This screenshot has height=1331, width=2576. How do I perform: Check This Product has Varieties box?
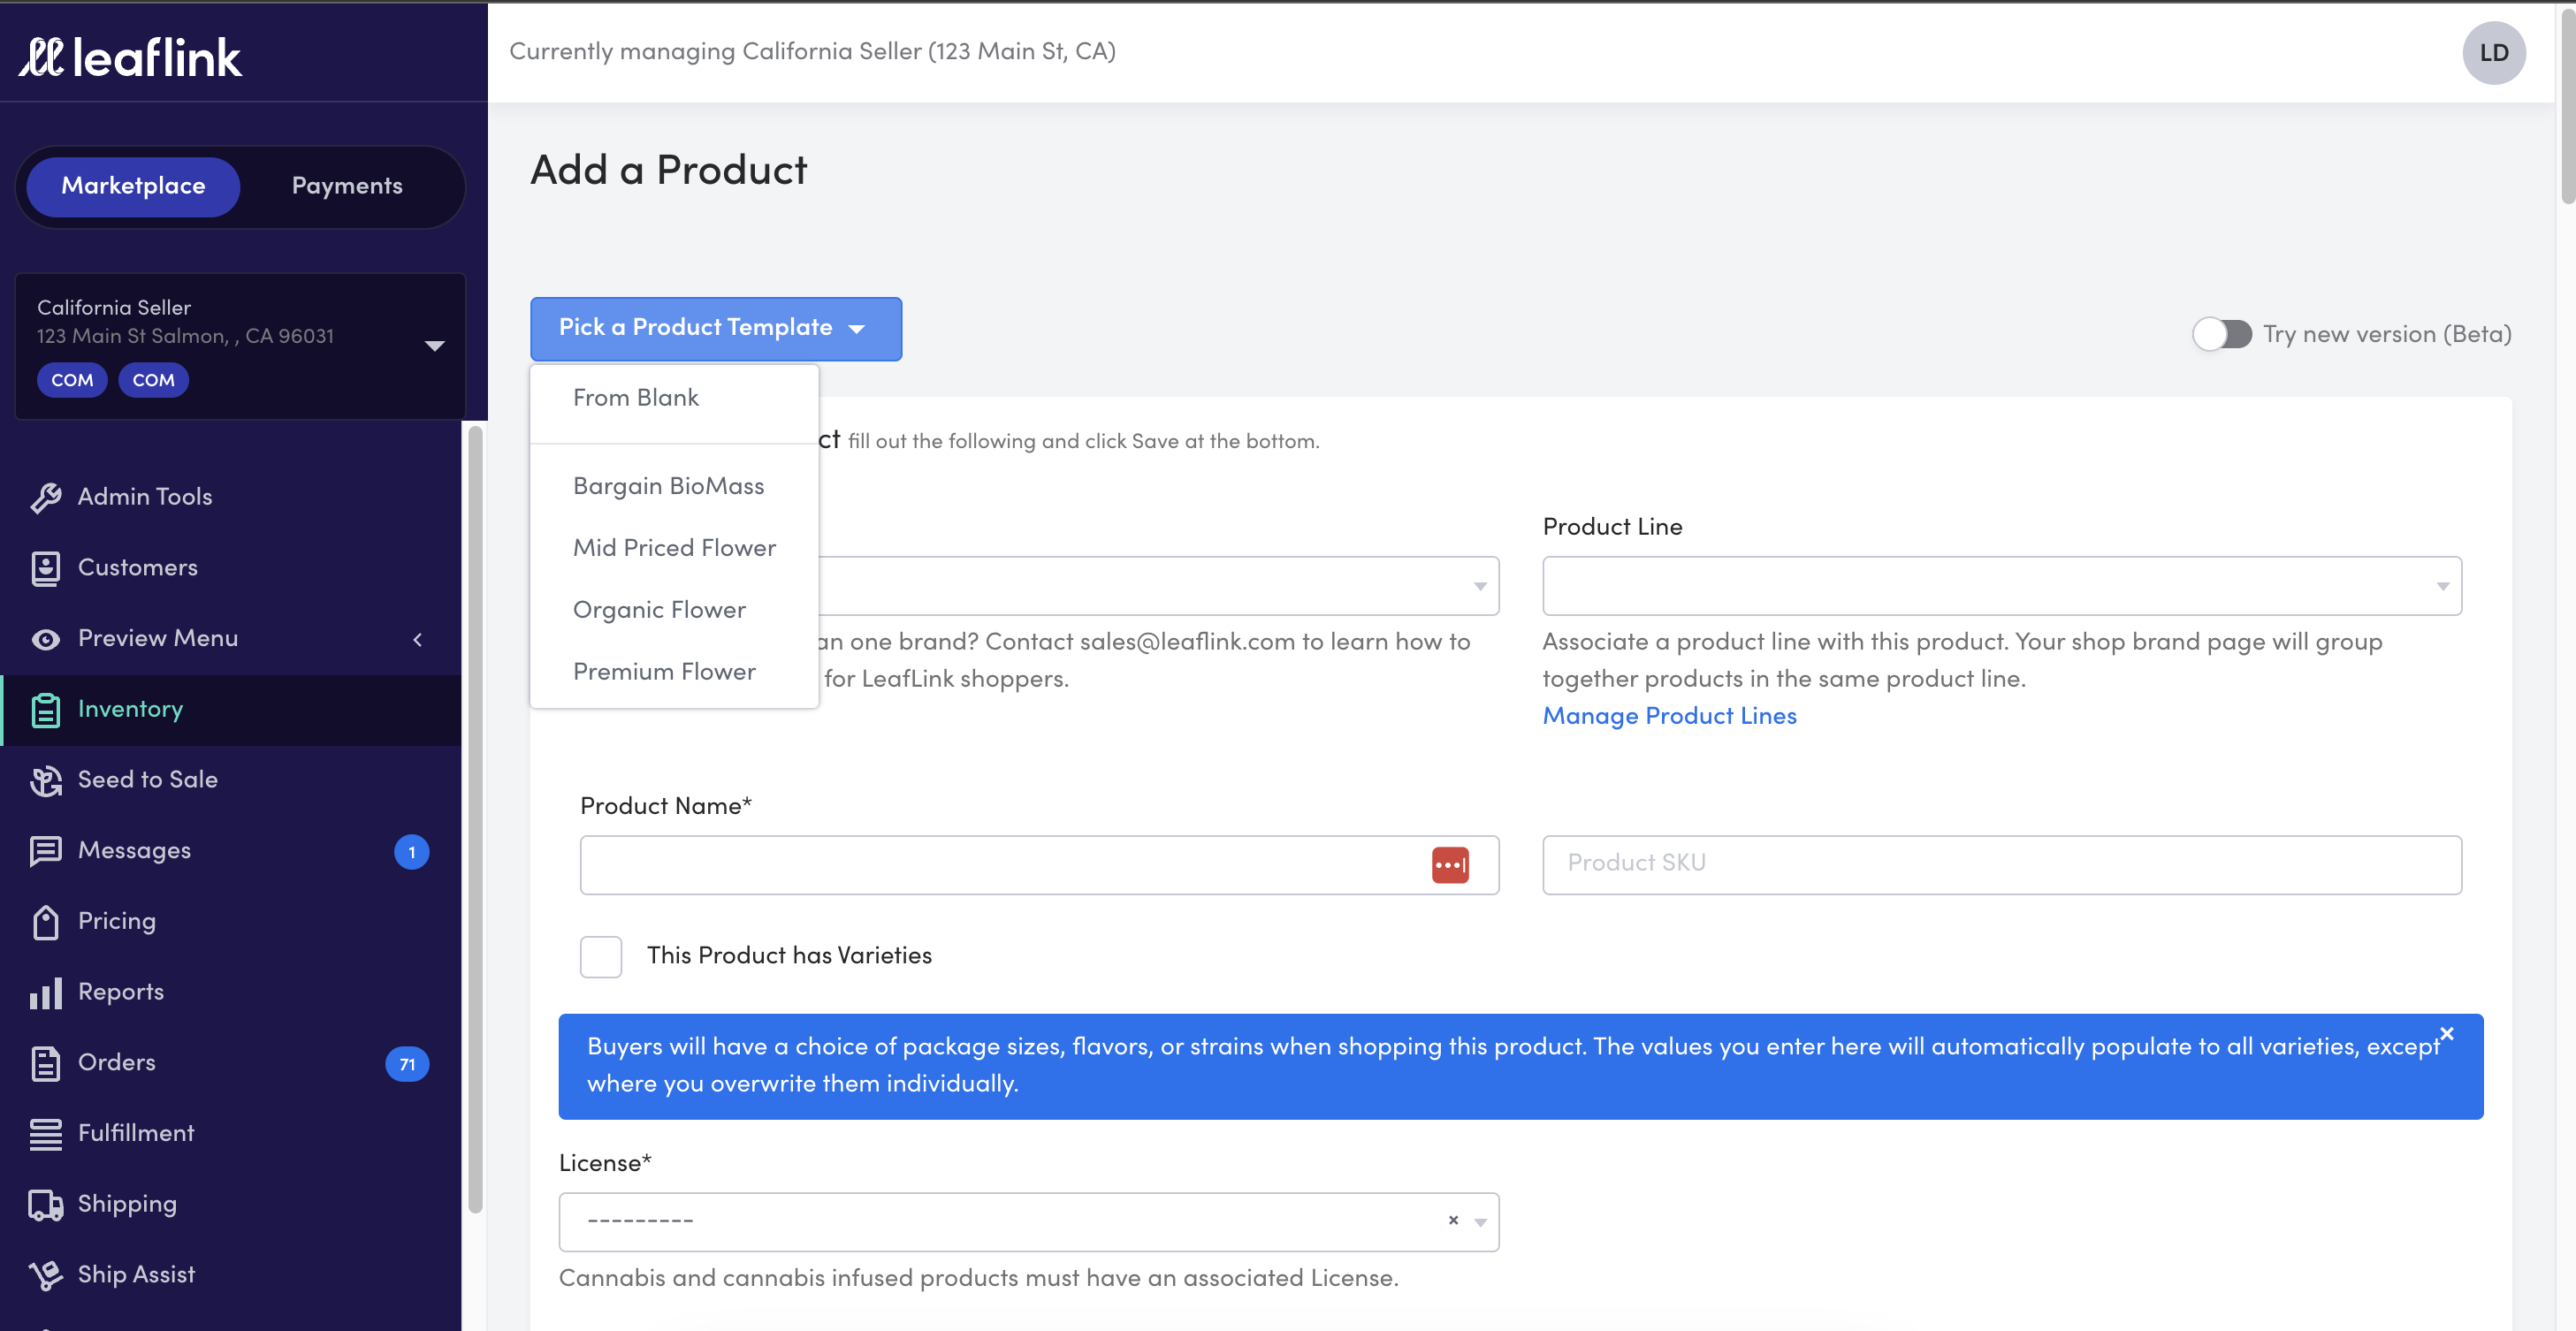(600, 956)
